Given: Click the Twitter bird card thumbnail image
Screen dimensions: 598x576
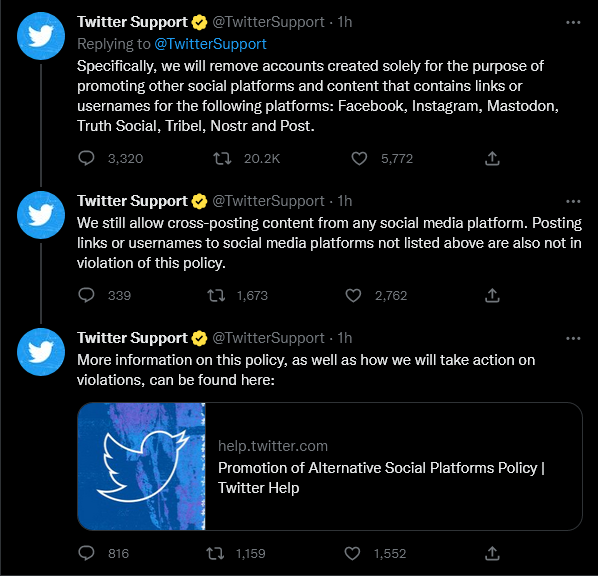Looking at the screenshot, I should point(141,466).
